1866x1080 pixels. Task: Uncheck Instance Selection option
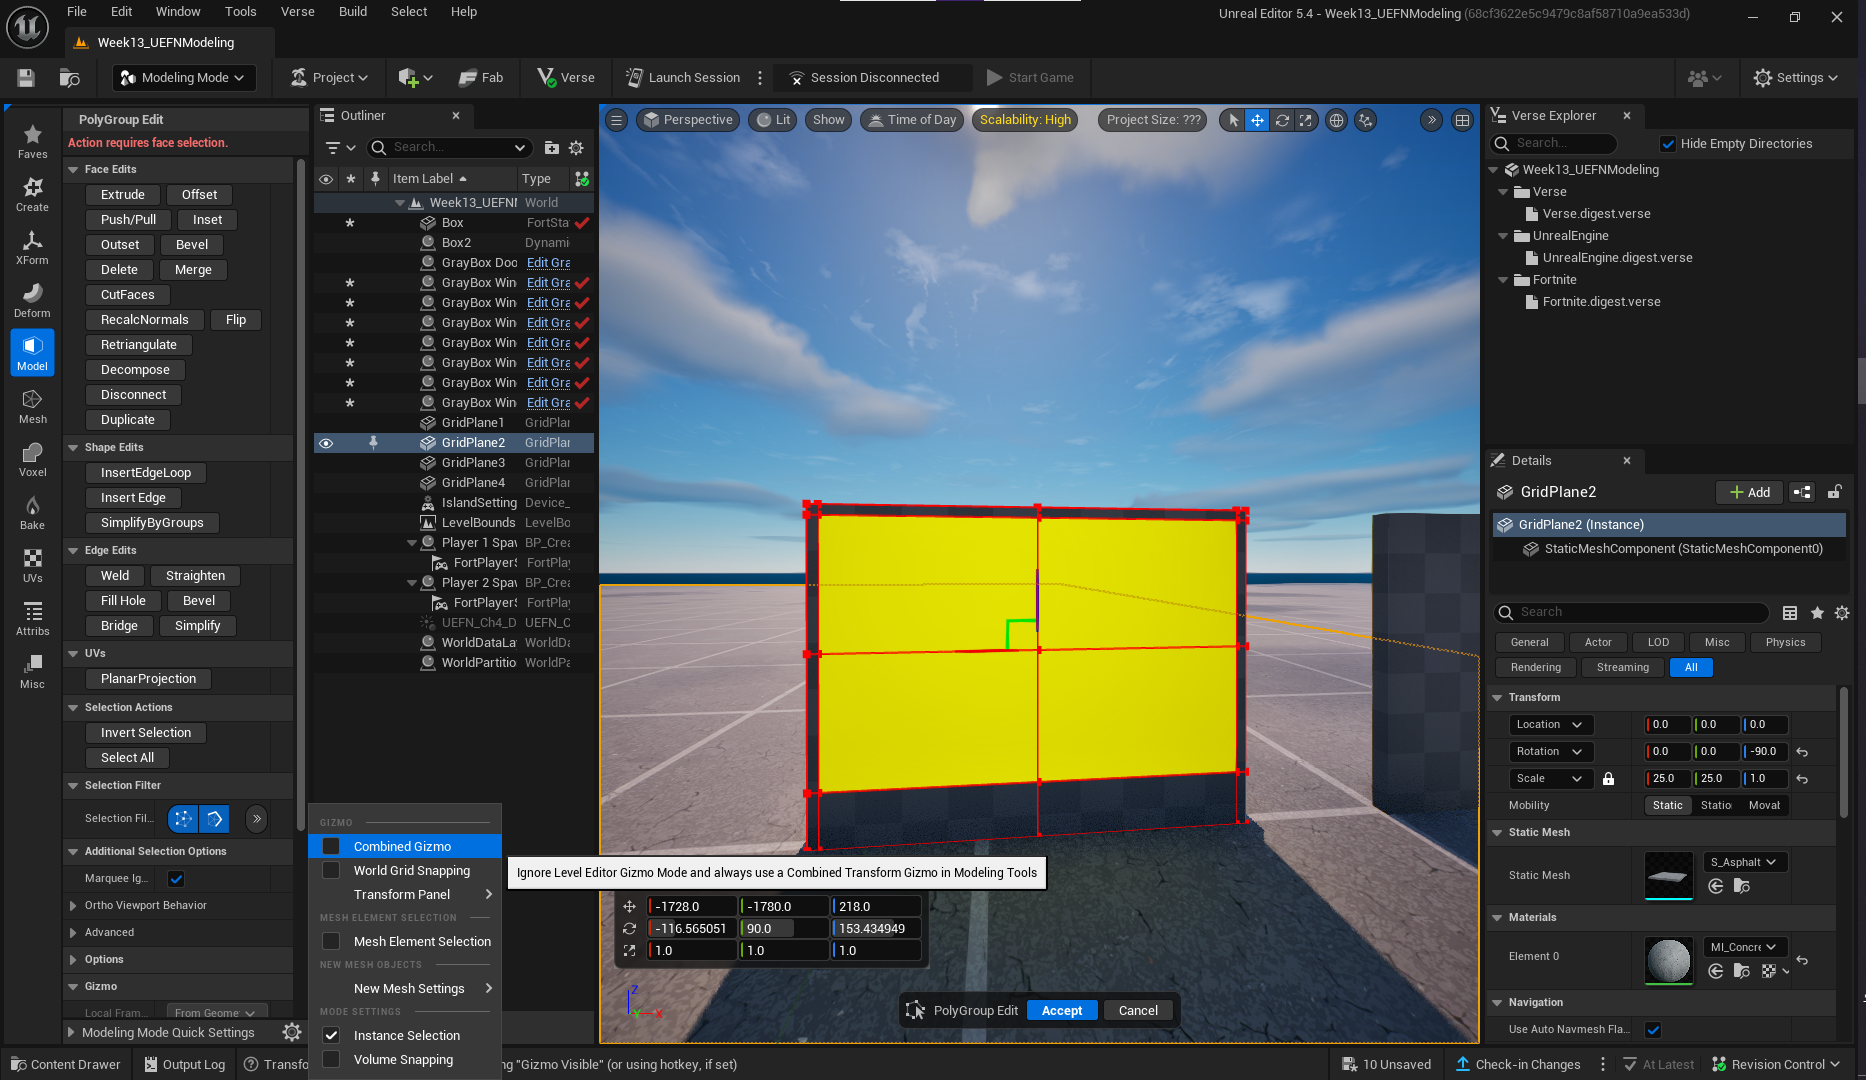[331, 1035]
